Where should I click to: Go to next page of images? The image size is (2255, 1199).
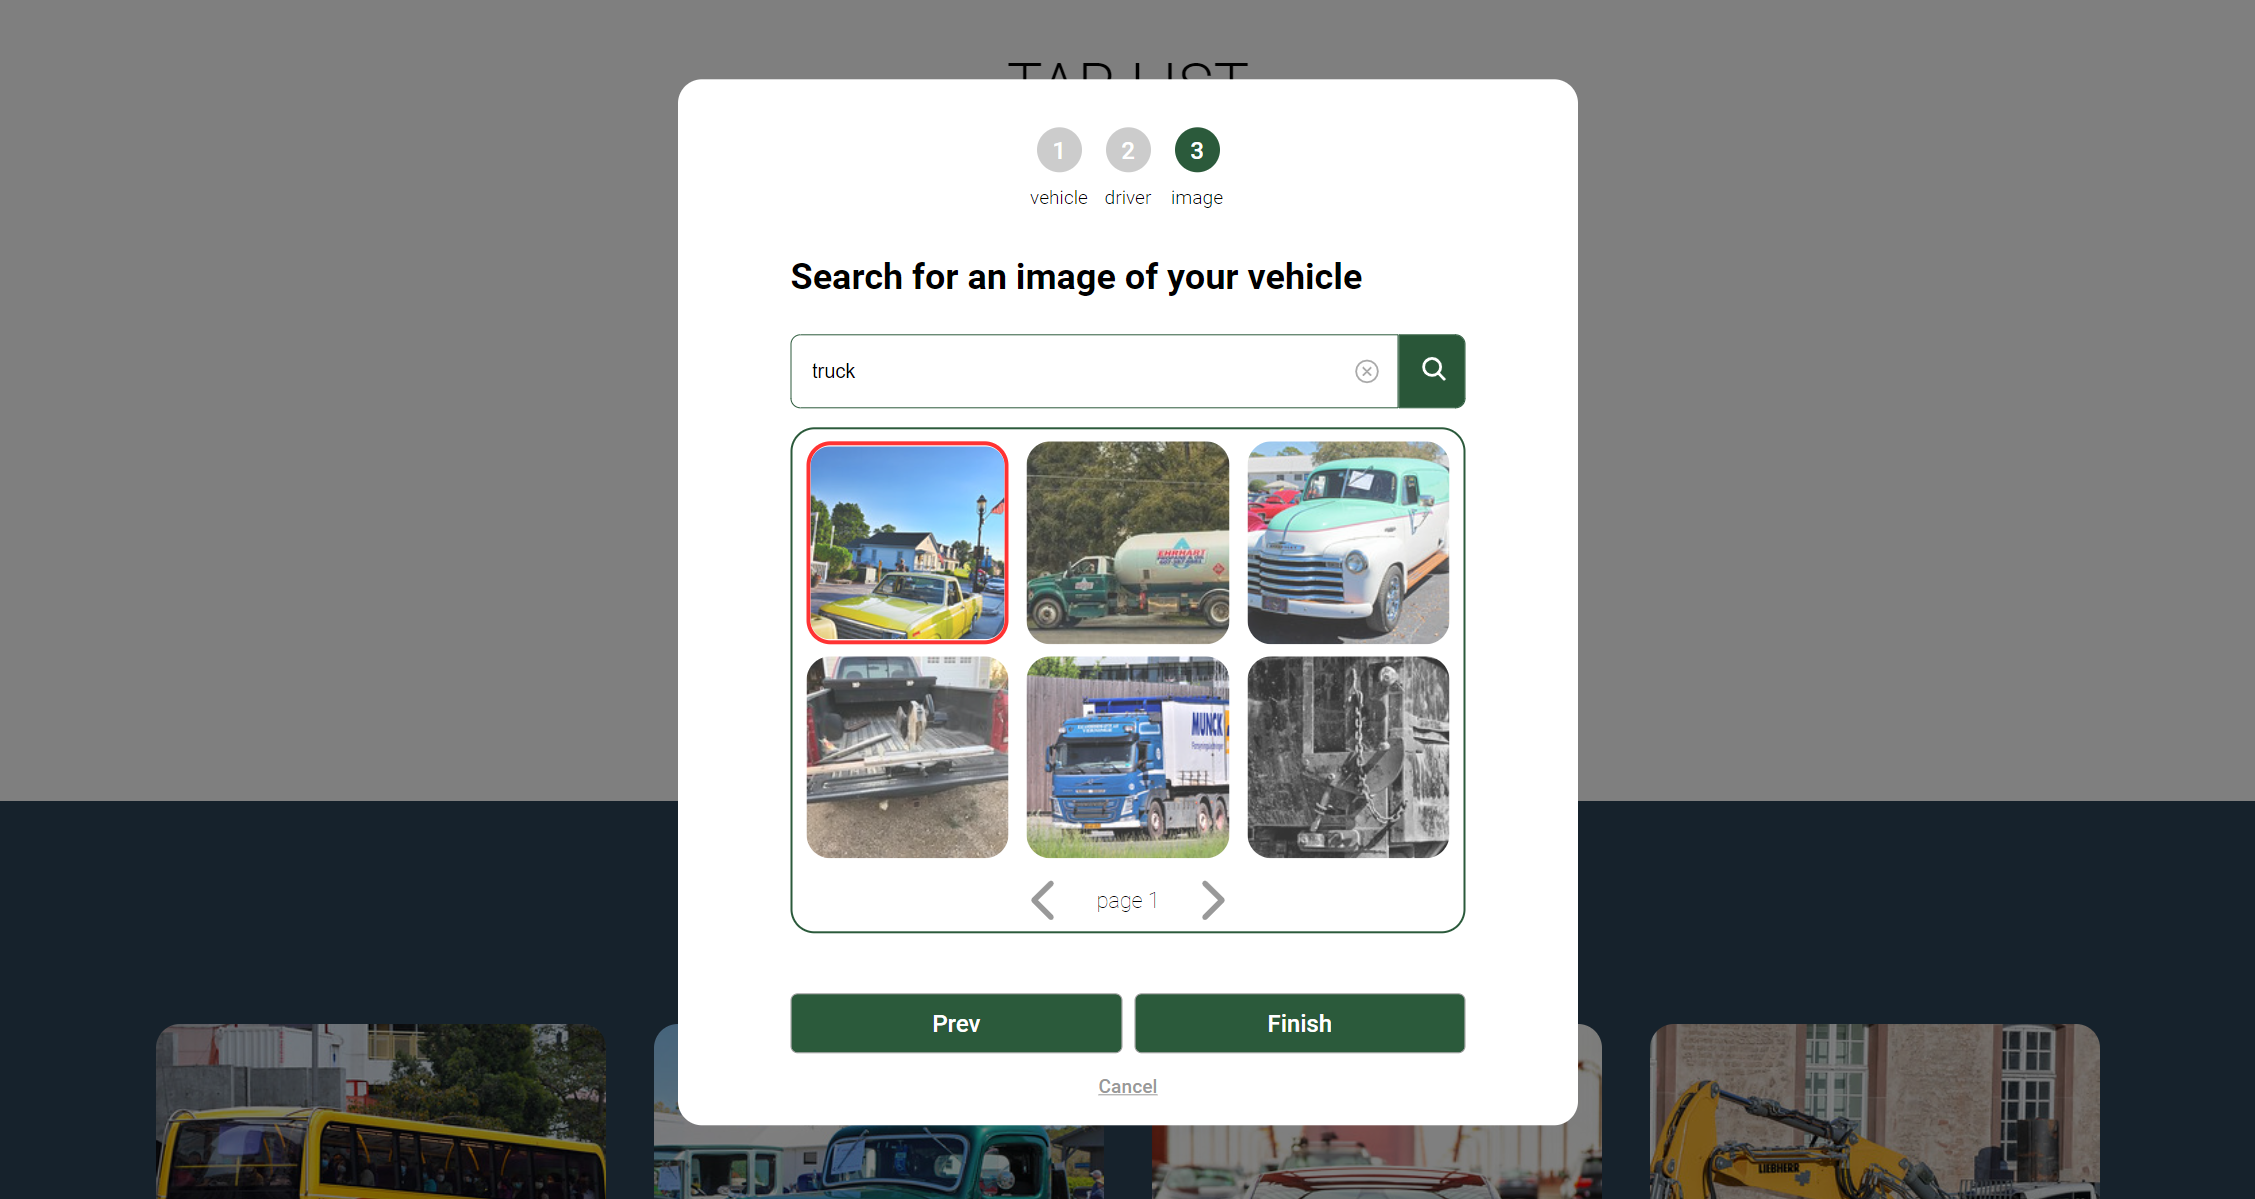(1212, 900)
